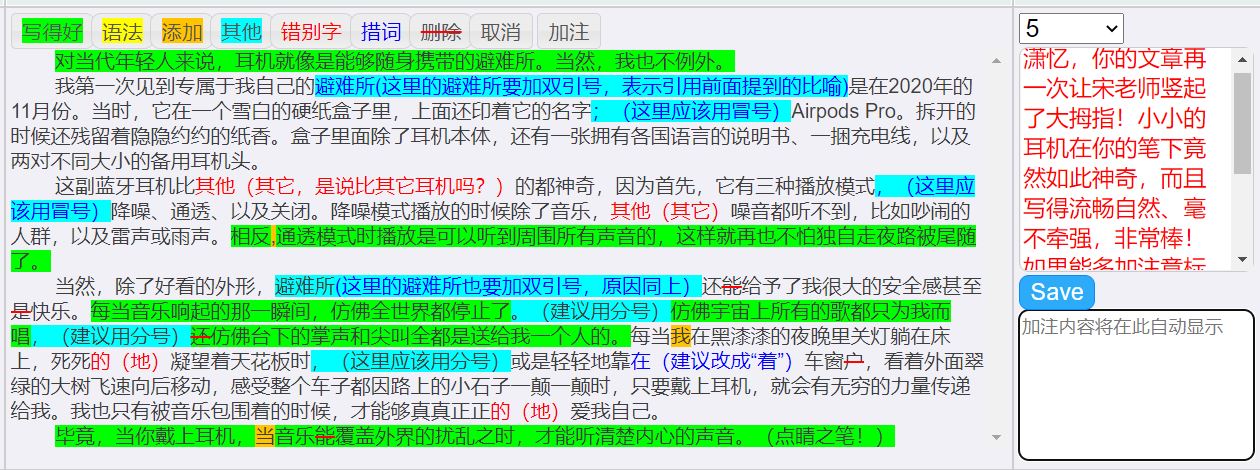This screenshot has height=470, width=1260.
Task: Click the highlighted first sentence 对当代年轻人来说
Action: 394,60
